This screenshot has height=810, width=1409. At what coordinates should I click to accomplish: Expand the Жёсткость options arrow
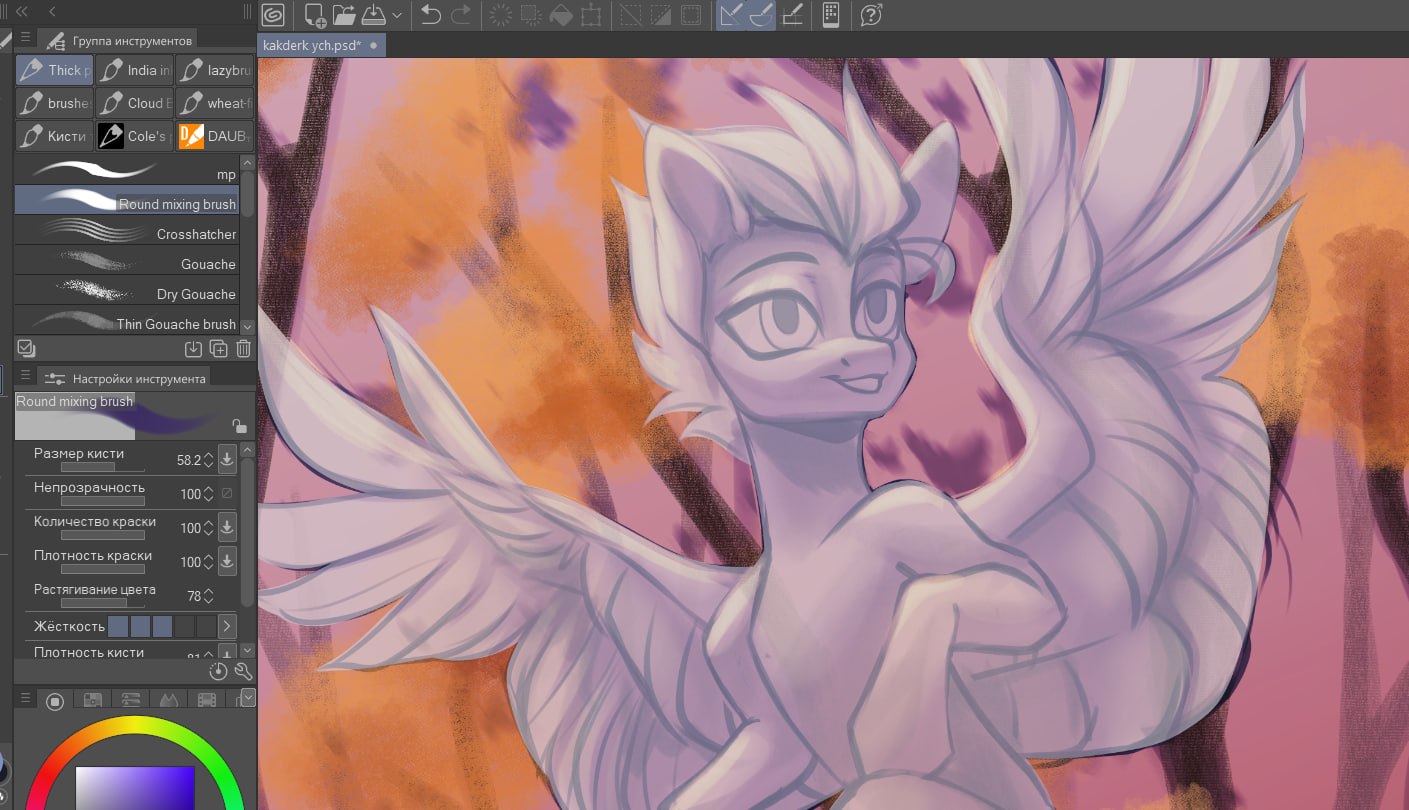[x=227, y=627]
